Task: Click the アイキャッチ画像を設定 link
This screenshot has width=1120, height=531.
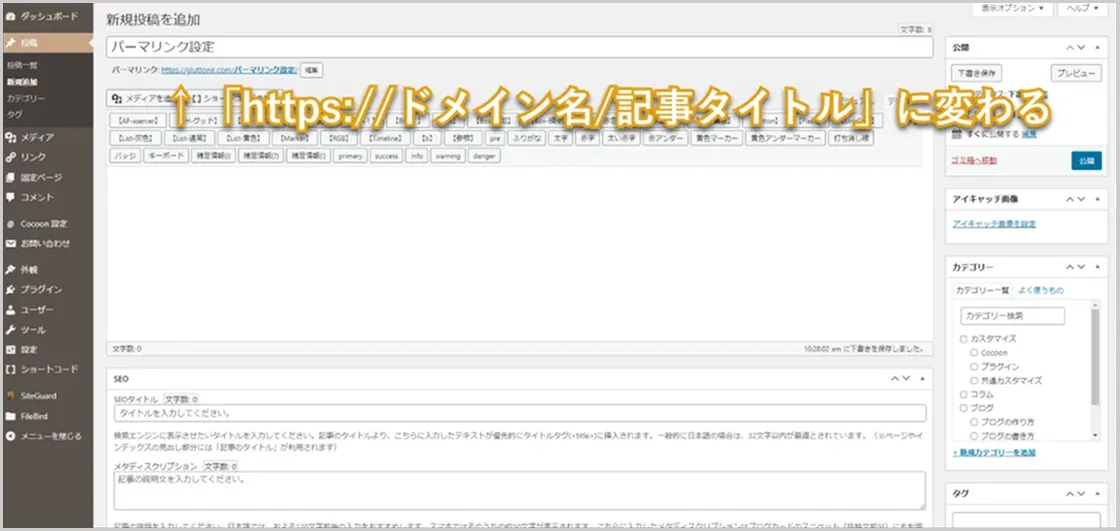Action: coord(994,224)
